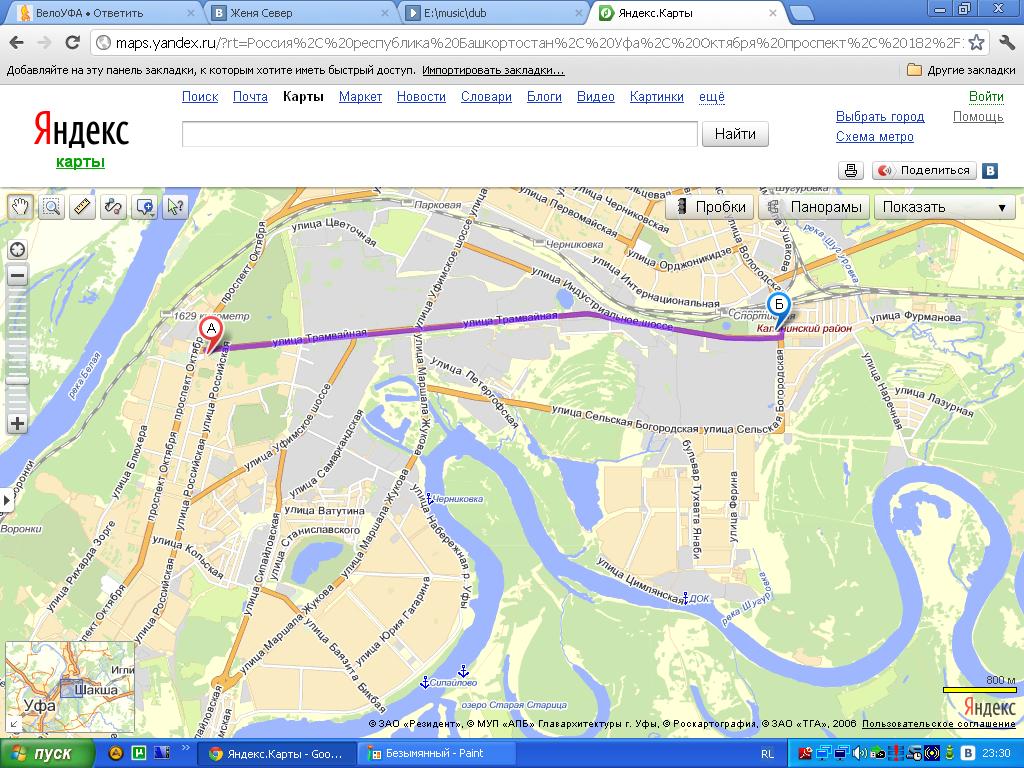The width and height of the screenshot is (1024, 768).
Task: Open the Почта service link
Action: (x=250, y=97)
